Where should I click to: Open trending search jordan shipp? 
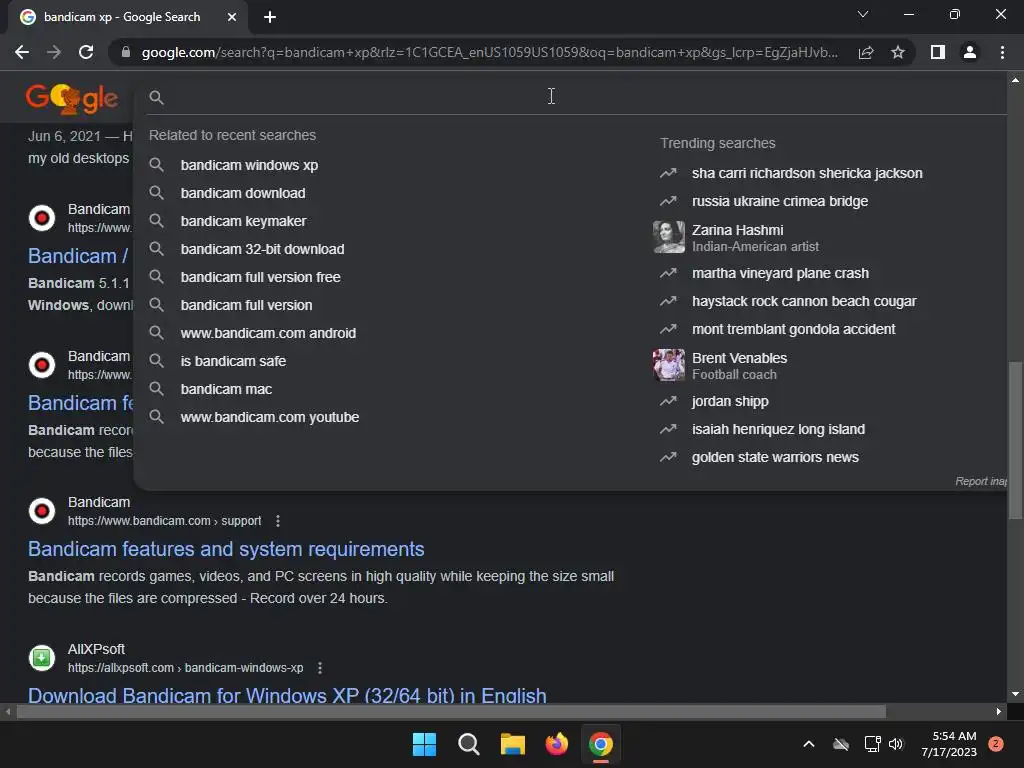pyautogui.click(x=729, y=402)
